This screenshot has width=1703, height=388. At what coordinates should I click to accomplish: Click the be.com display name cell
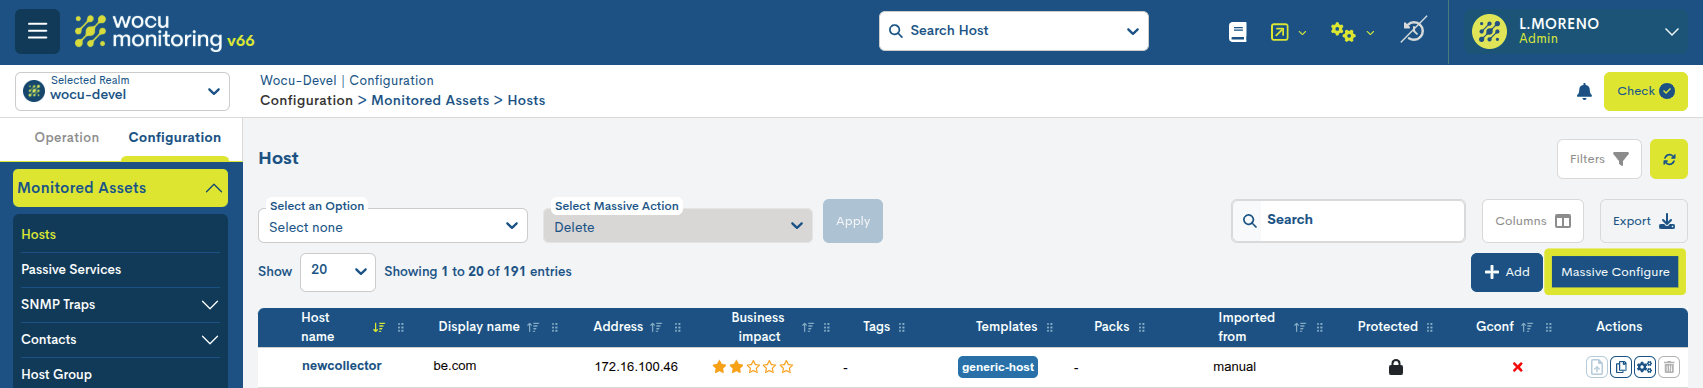coord(455,366)
